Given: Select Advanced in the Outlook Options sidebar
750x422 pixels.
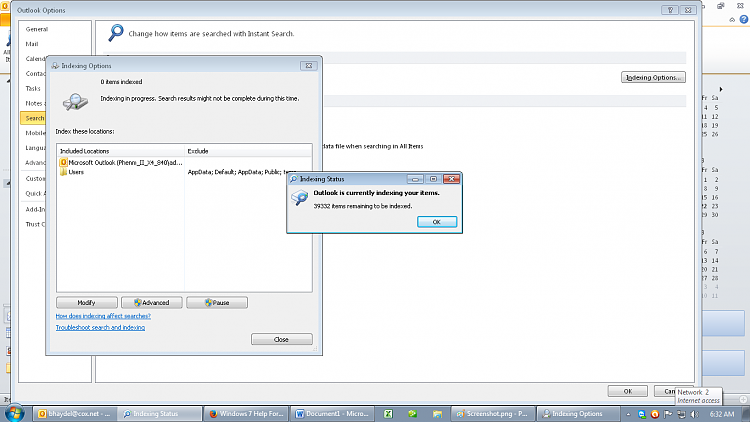Looking at the screenshot, I should (35, 163).
